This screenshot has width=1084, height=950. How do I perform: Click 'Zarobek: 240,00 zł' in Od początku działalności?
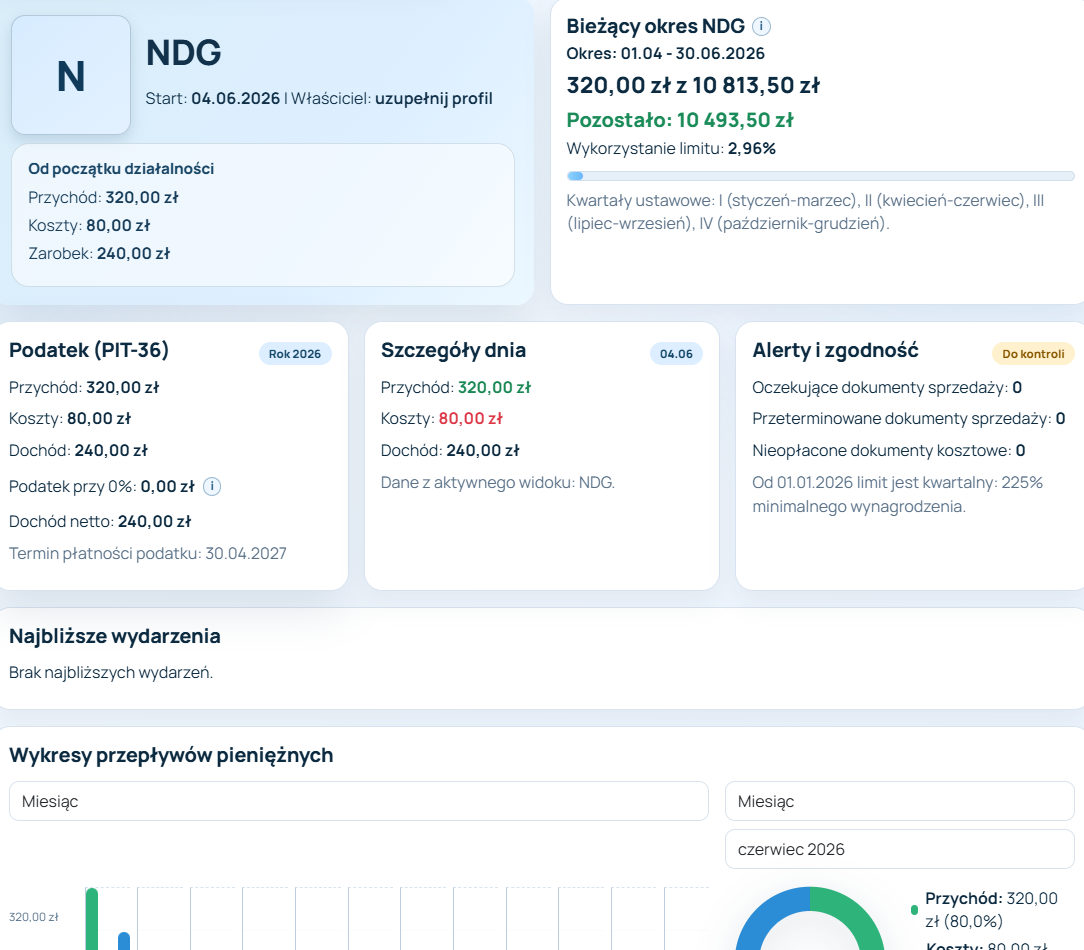tap(99, 254)
